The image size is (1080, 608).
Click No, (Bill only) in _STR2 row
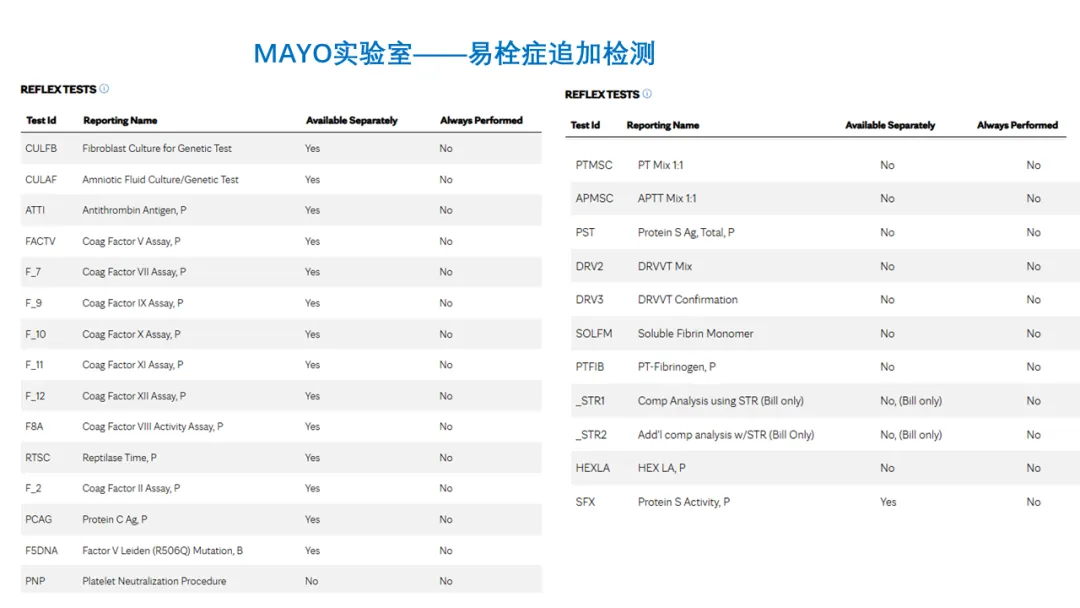911,434
